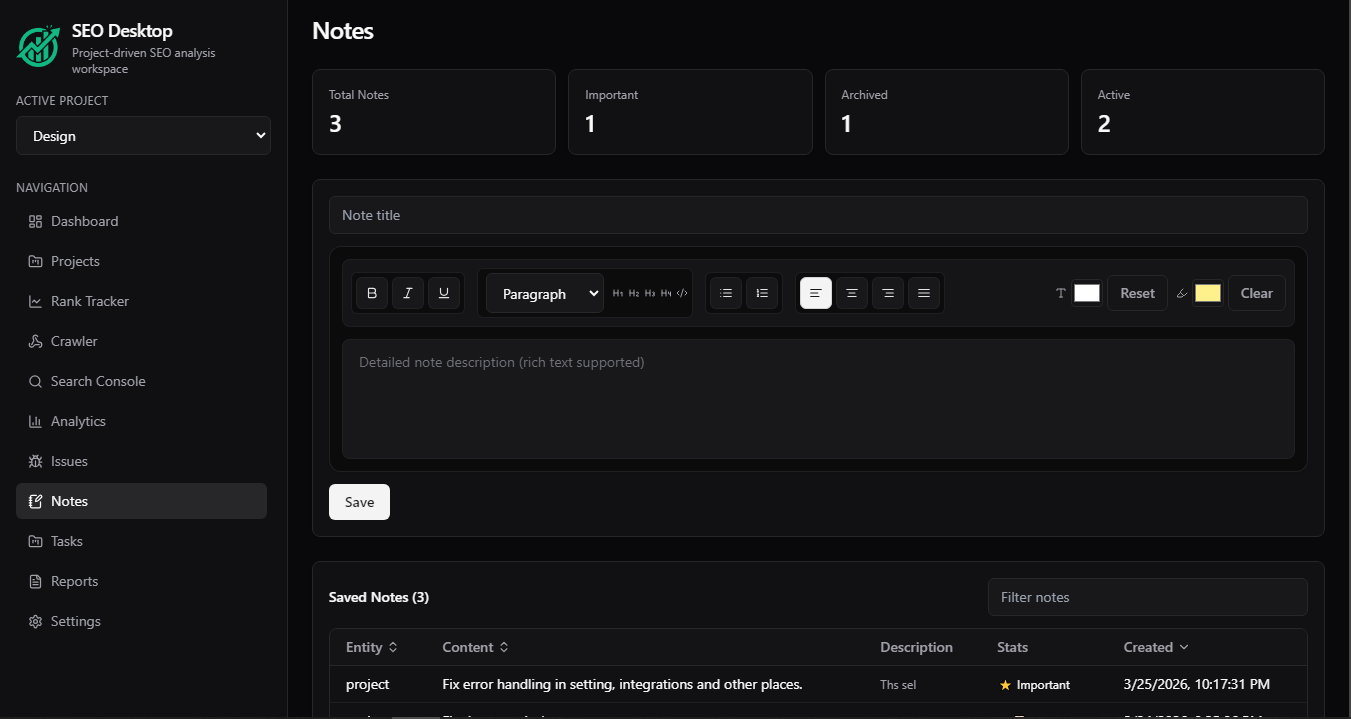
Task: Click the Issues bug icon
Action: [x=35, y=461]
